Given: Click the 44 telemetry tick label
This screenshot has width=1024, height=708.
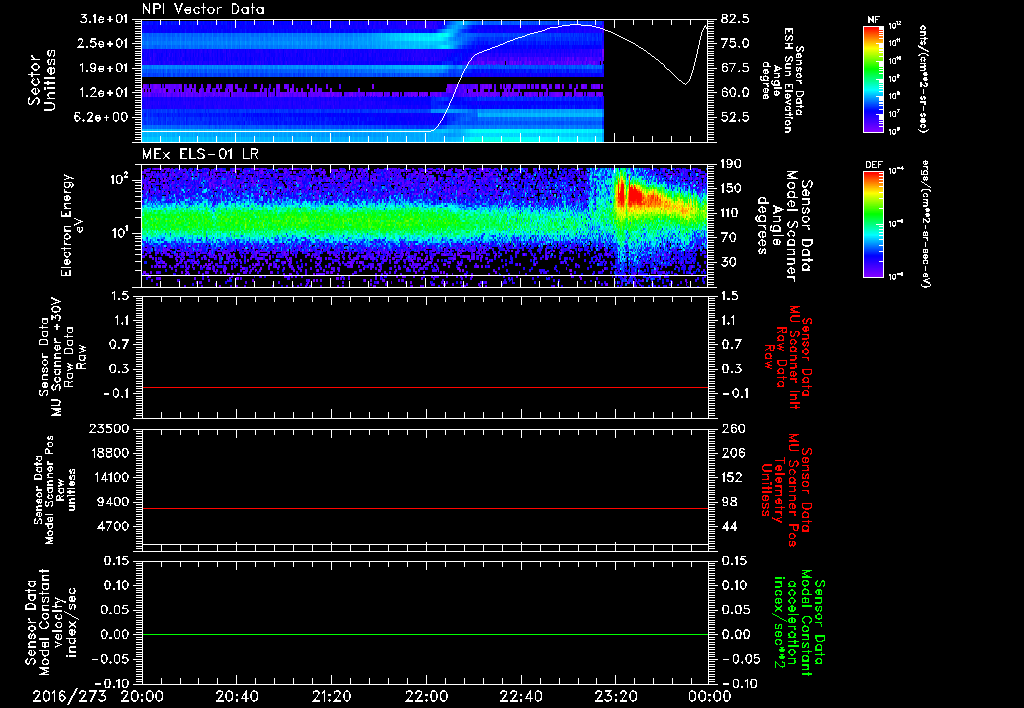Looking at the screenshot, I should coord(729,526).
